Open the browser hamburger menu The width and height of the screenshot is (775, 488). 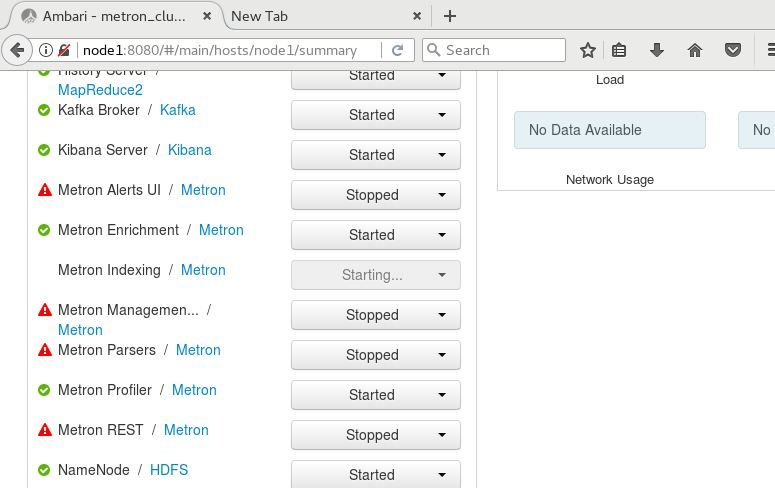coord(770,50)
